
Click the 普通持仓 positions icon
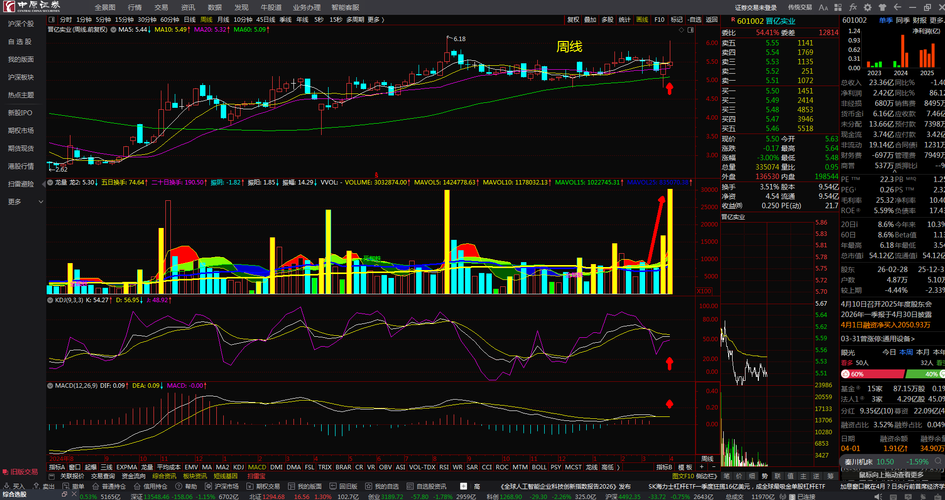(x=96, y=485)
